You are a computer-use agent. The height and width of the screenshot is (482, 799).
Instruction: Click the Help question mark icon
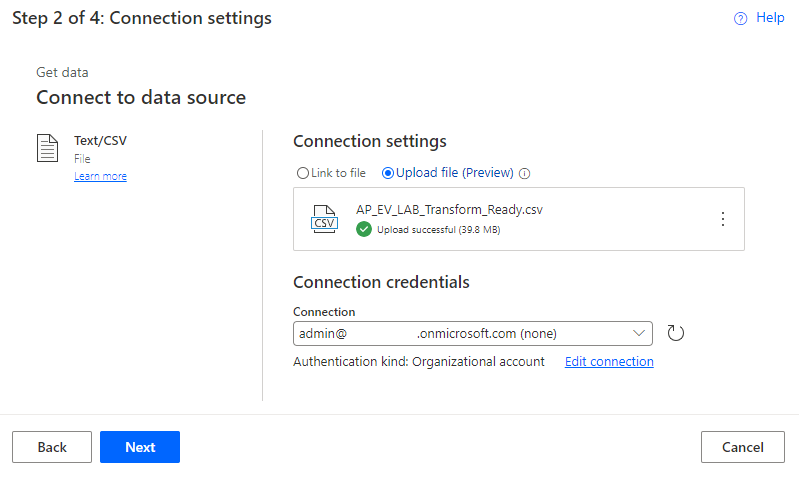[x=741, y=18]
